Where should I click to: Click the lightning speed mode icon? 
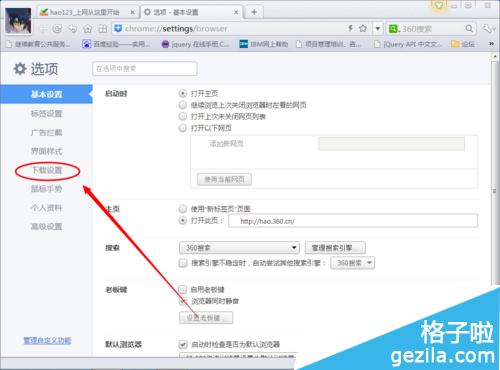(350, 29)
